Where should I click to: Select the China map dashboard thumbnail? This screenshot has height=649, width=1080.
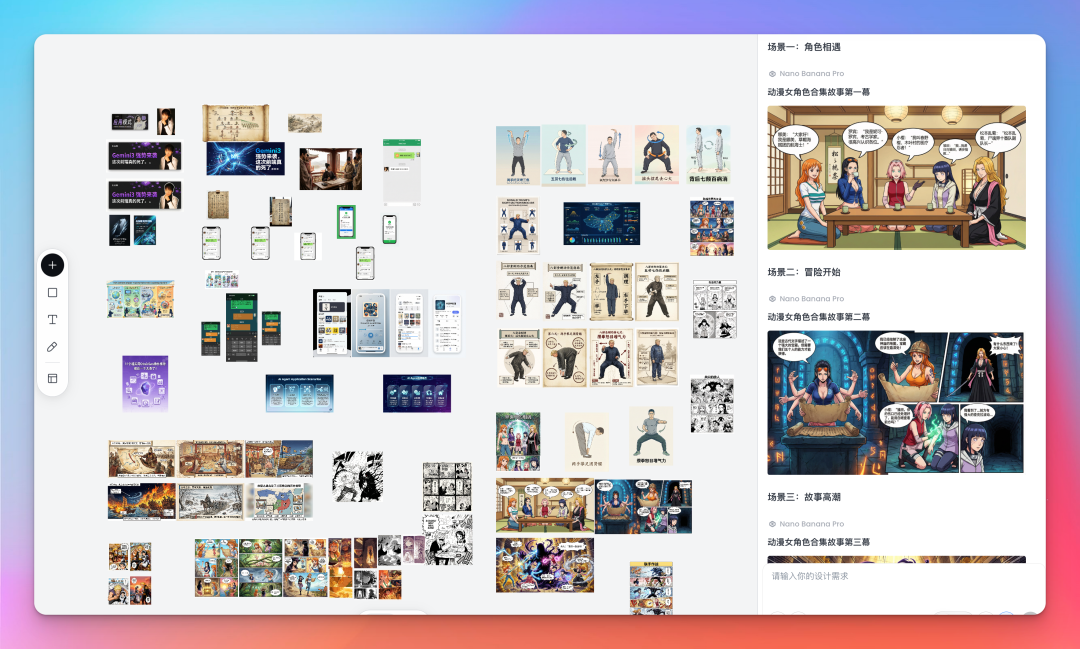click(601, 223)
